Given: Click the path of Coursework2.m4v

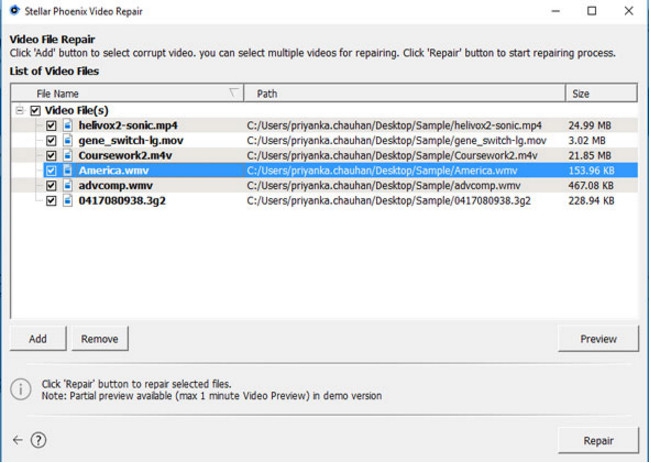Looking at the screenshot, I should tap(392, 155).
